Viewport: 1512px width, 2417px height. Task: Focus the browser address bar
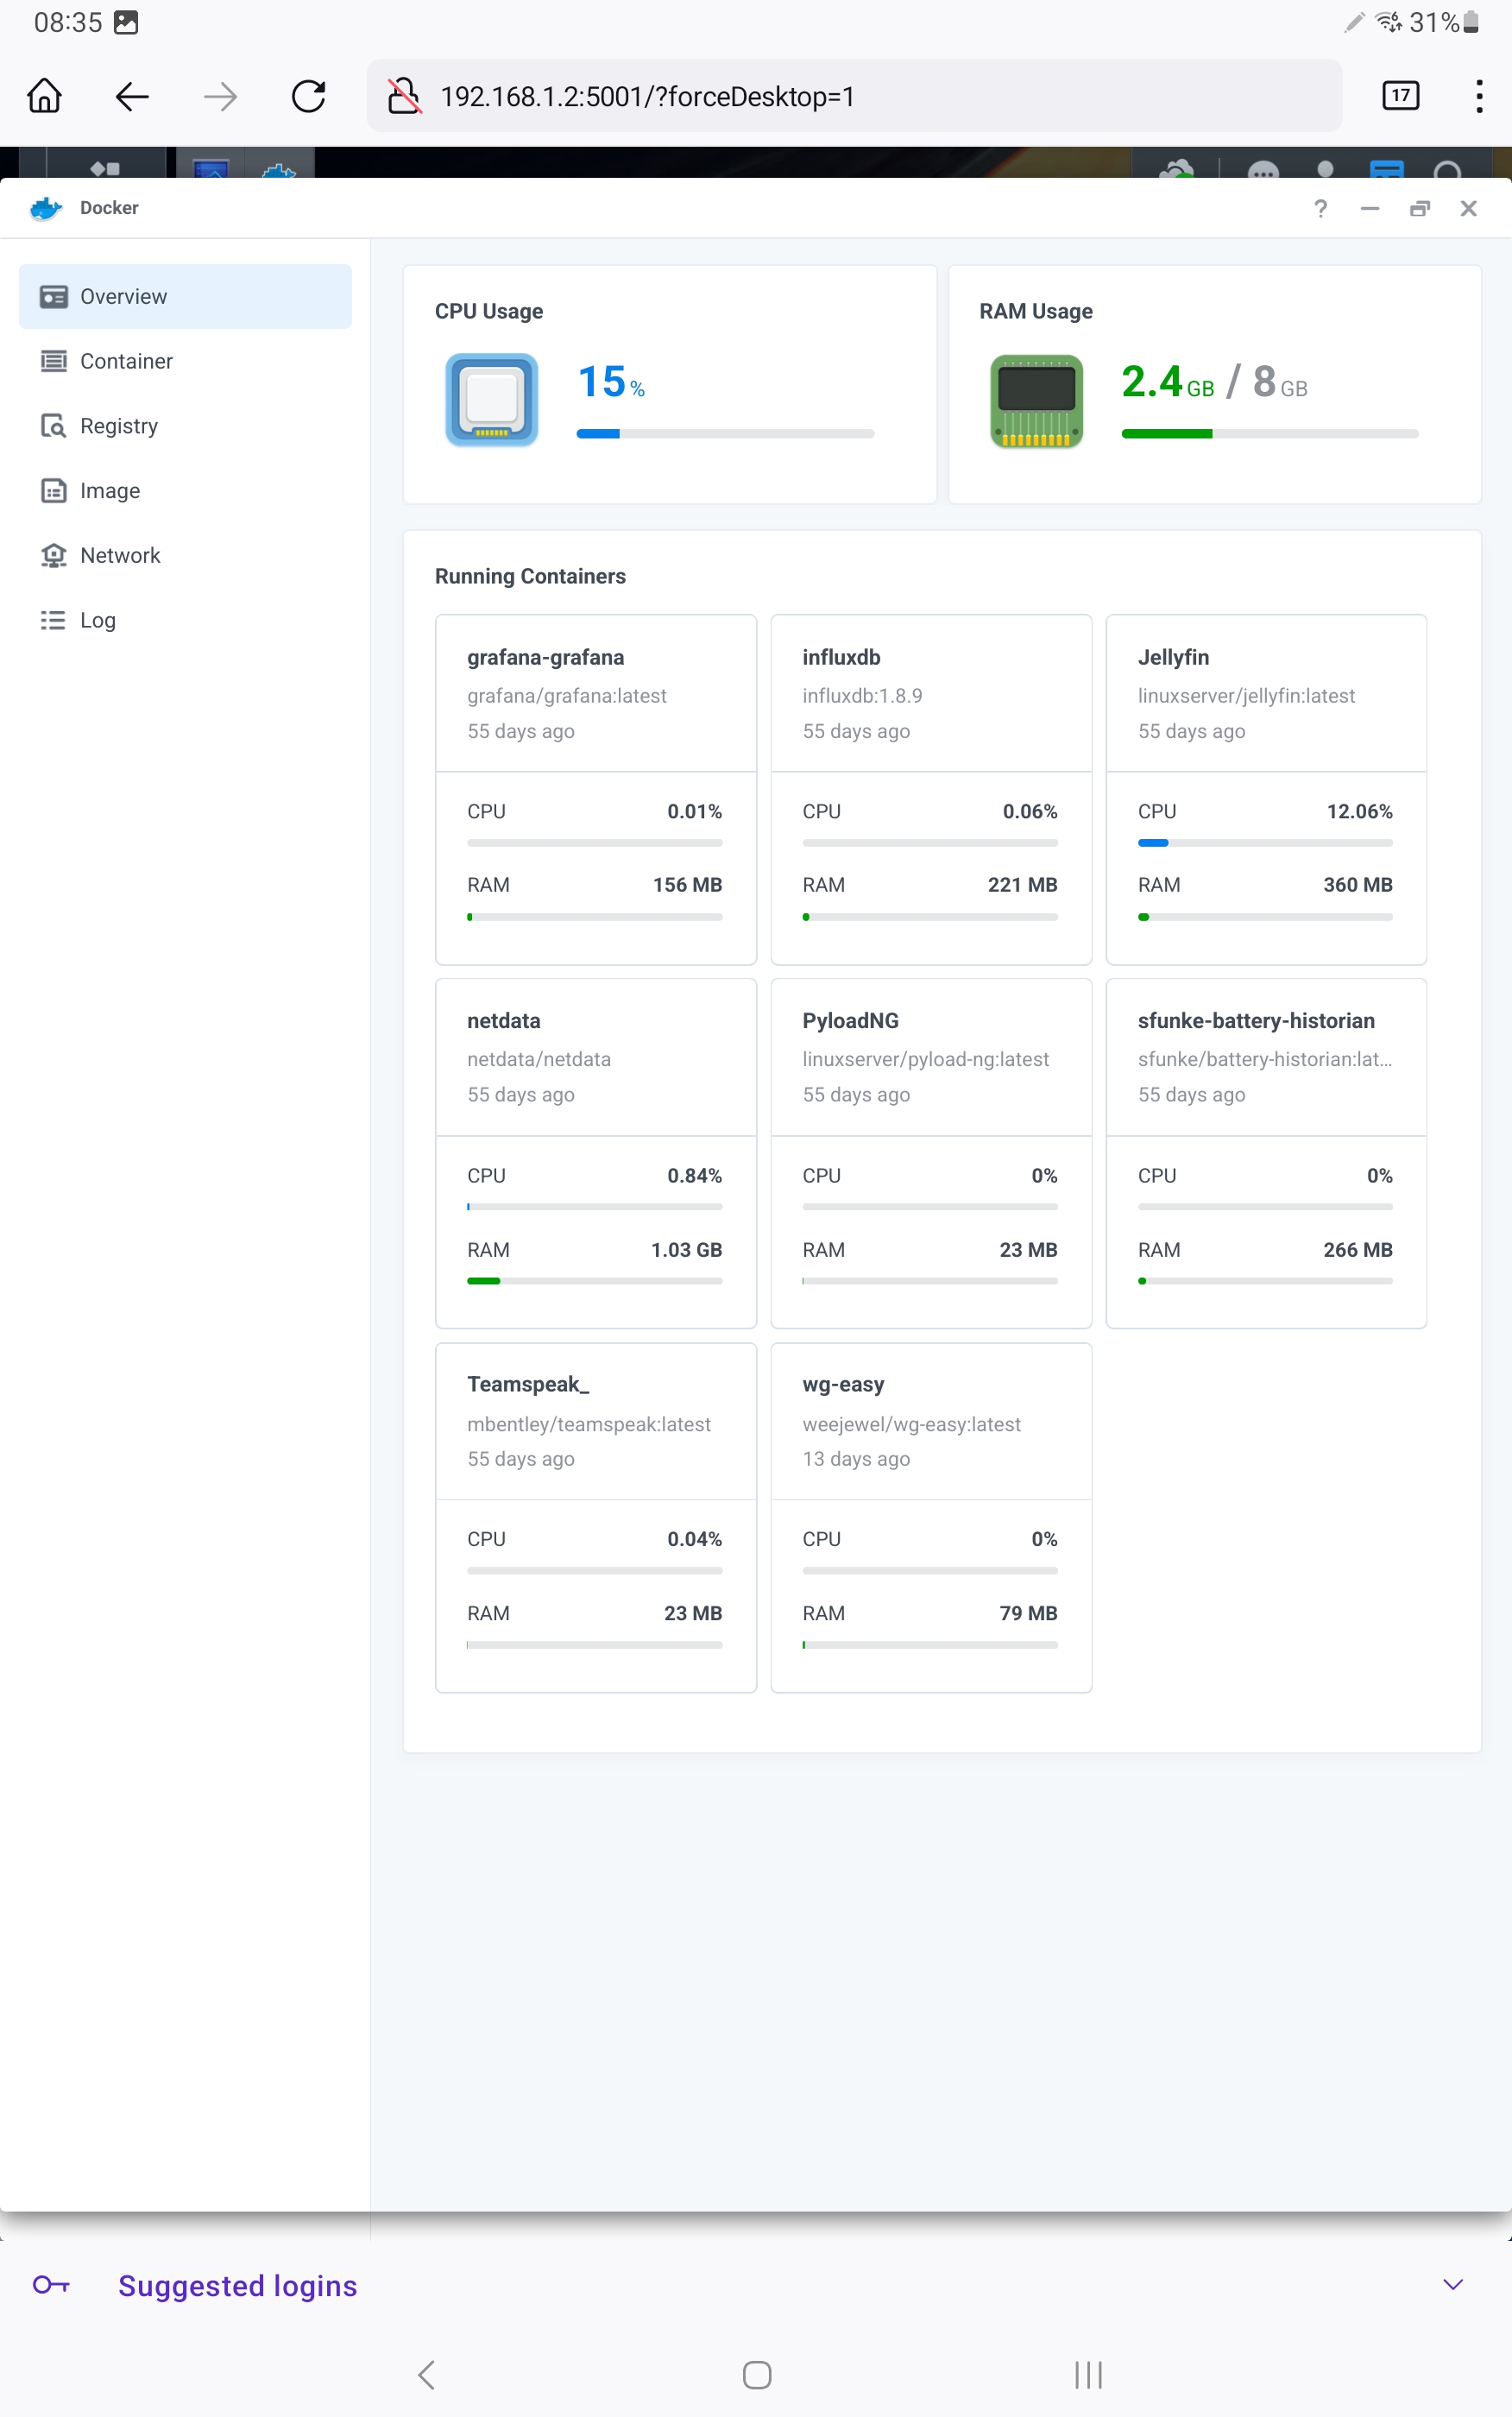854,96
